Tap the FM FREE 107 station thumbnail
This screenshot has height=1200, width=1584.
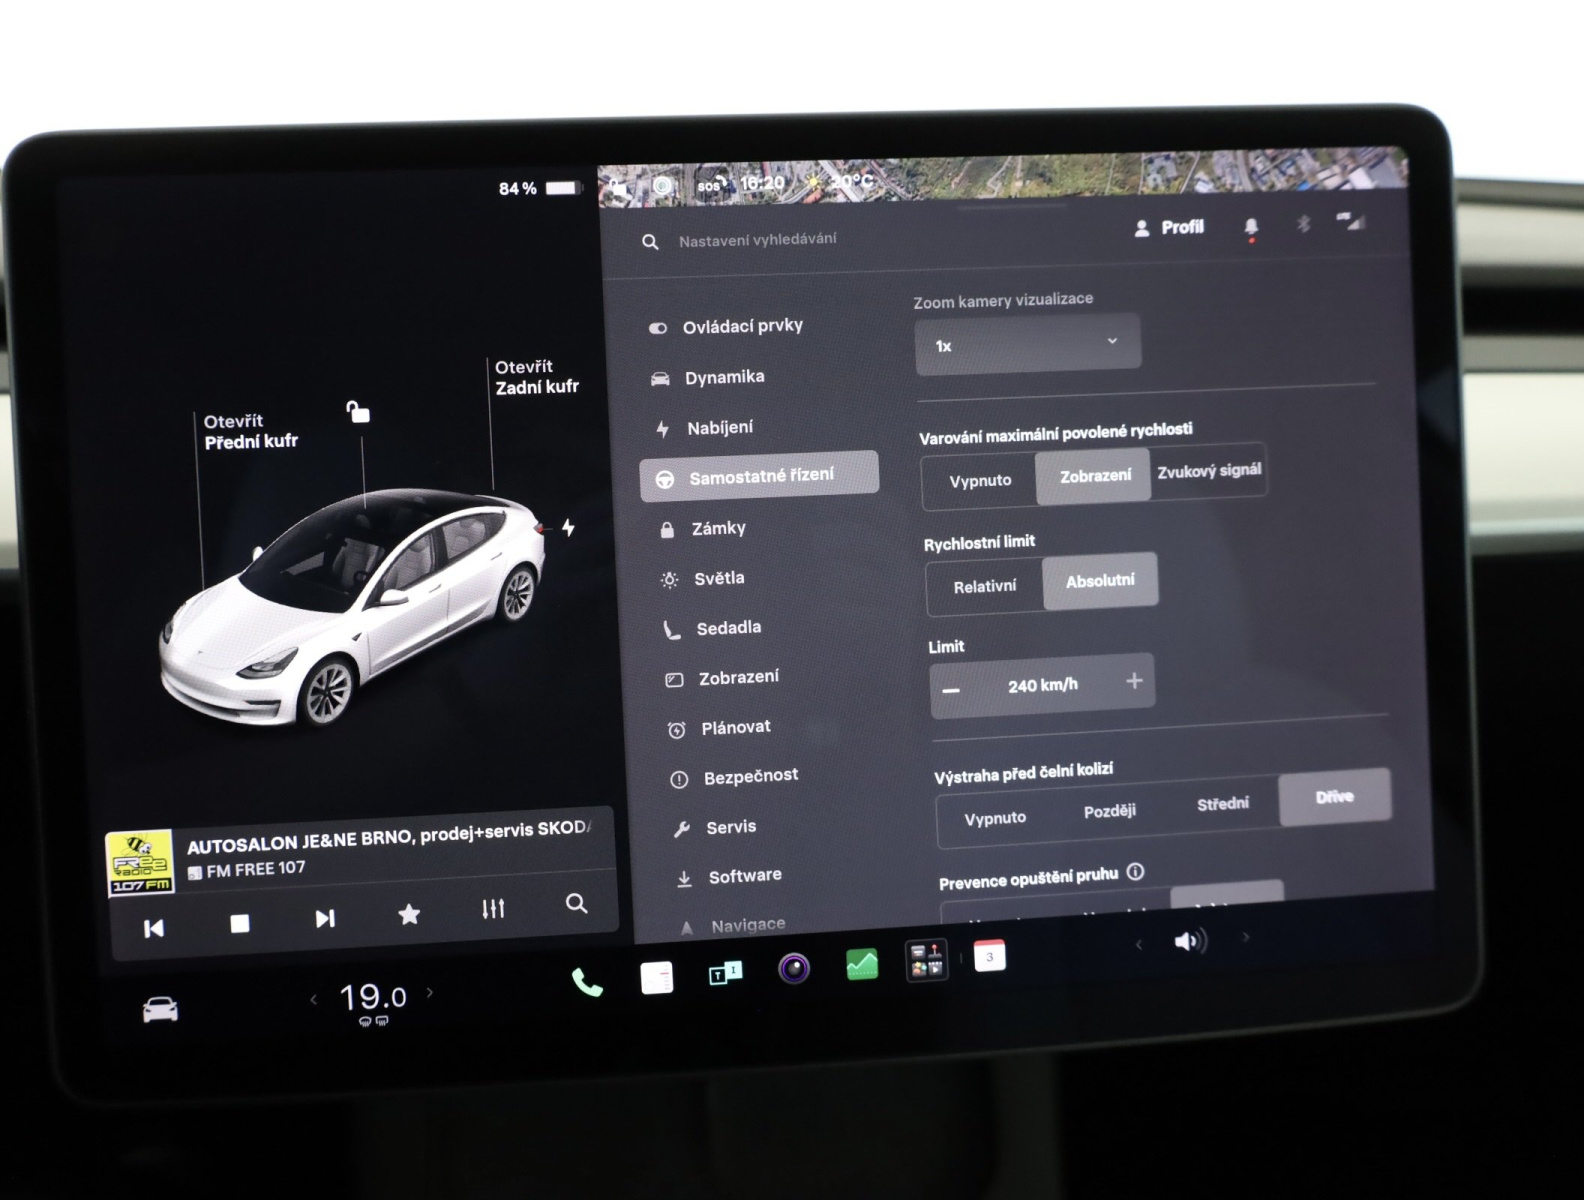[x=140, y=862]
